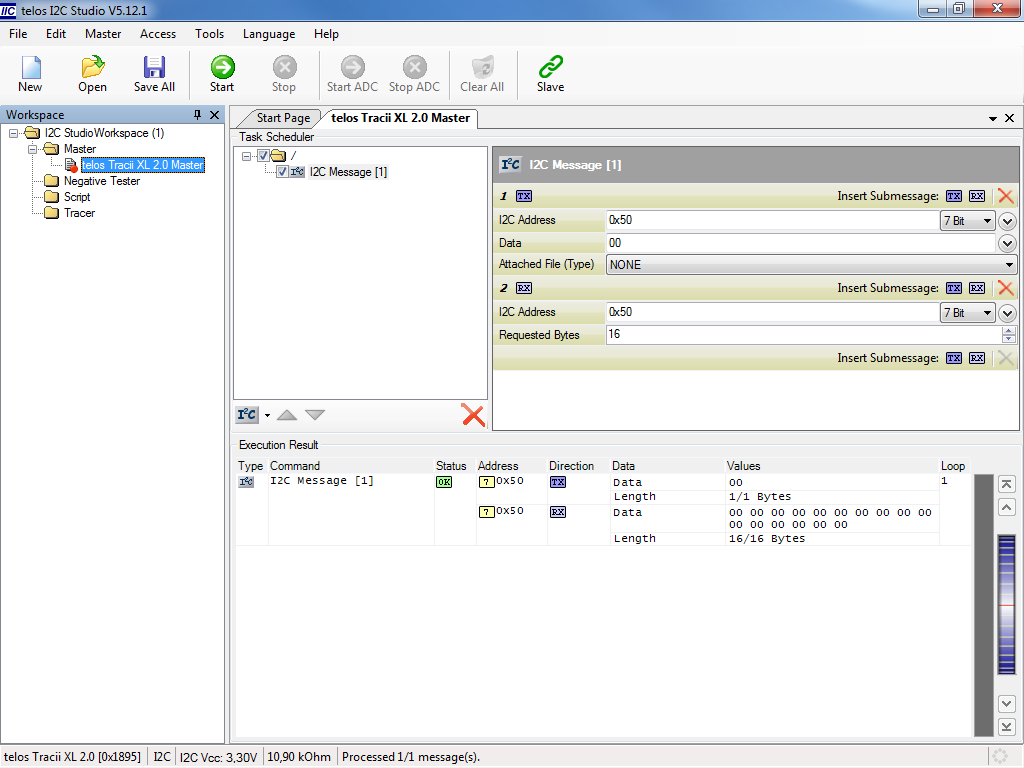
Task: Click the Slave link icon in toolbar
Action: click(550, 74)
